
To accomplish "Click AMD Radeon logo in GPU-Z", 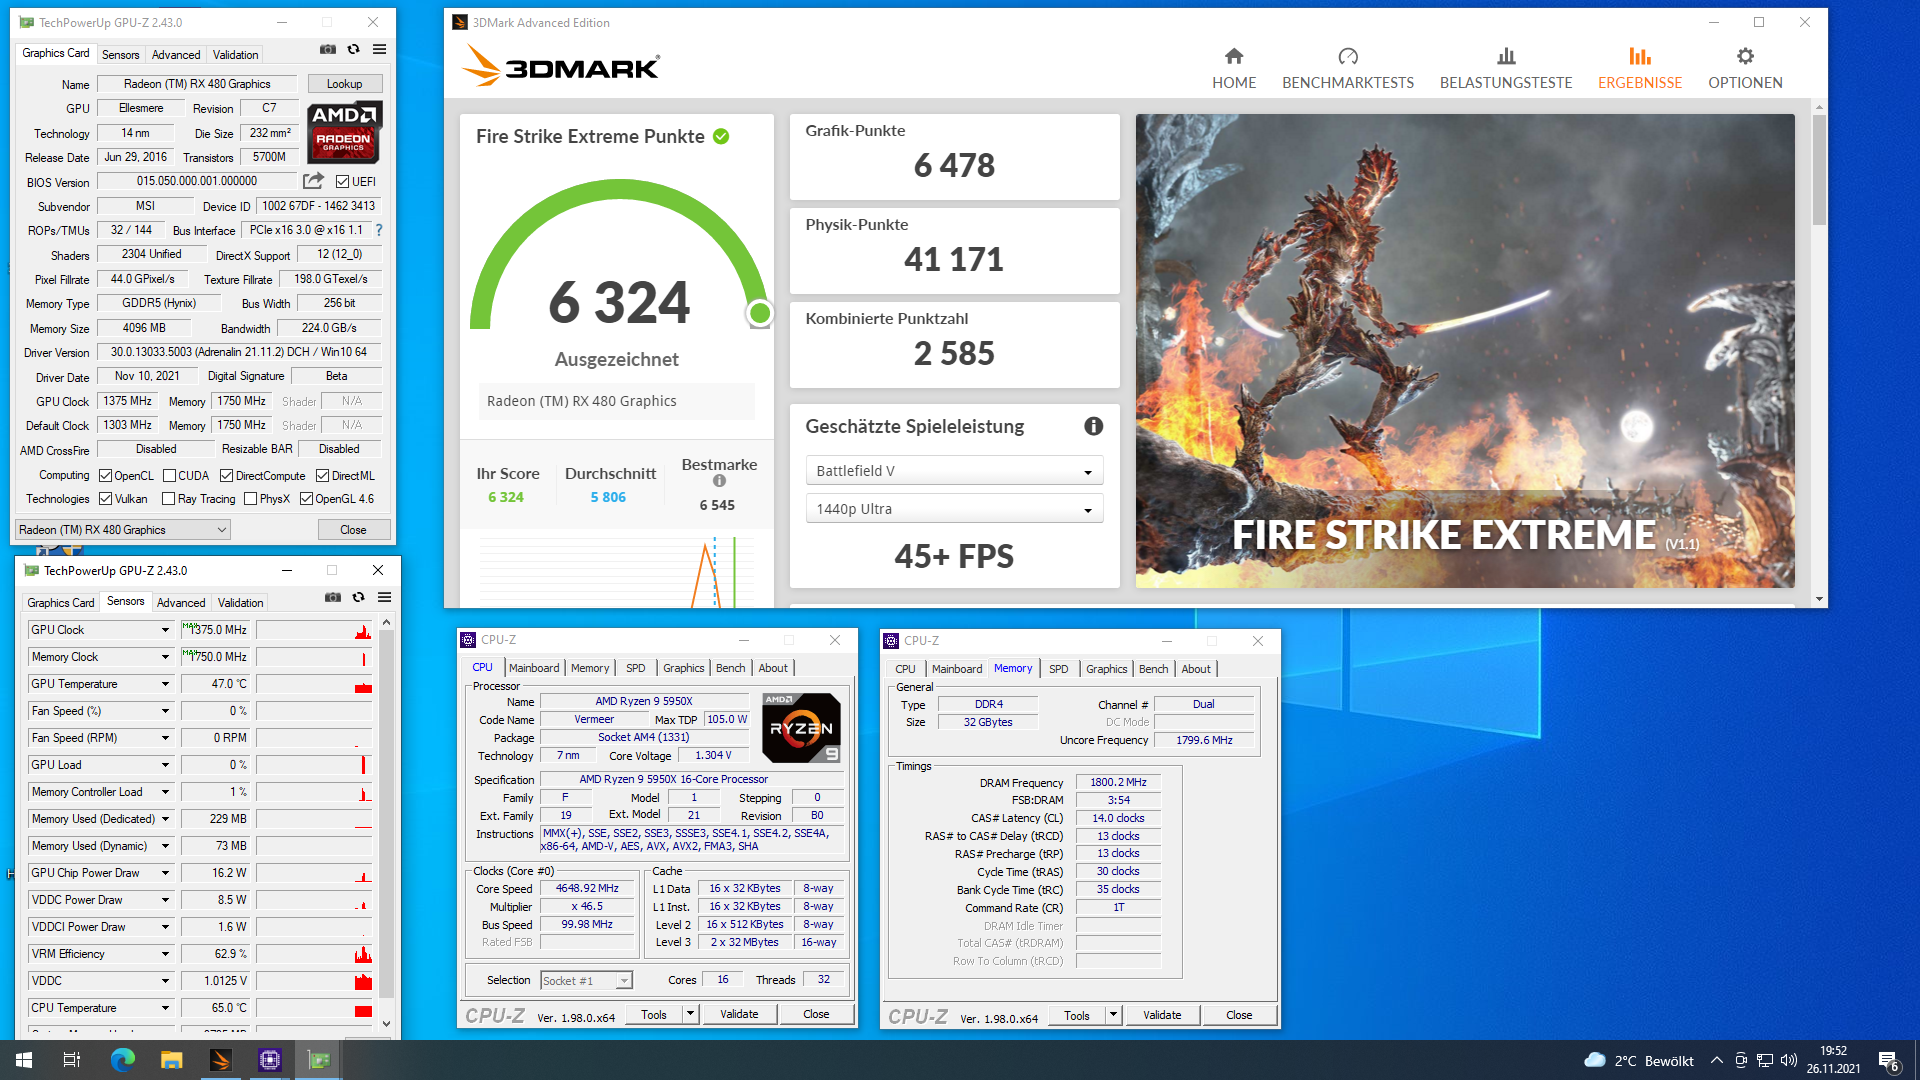I will tap(344, 132).
